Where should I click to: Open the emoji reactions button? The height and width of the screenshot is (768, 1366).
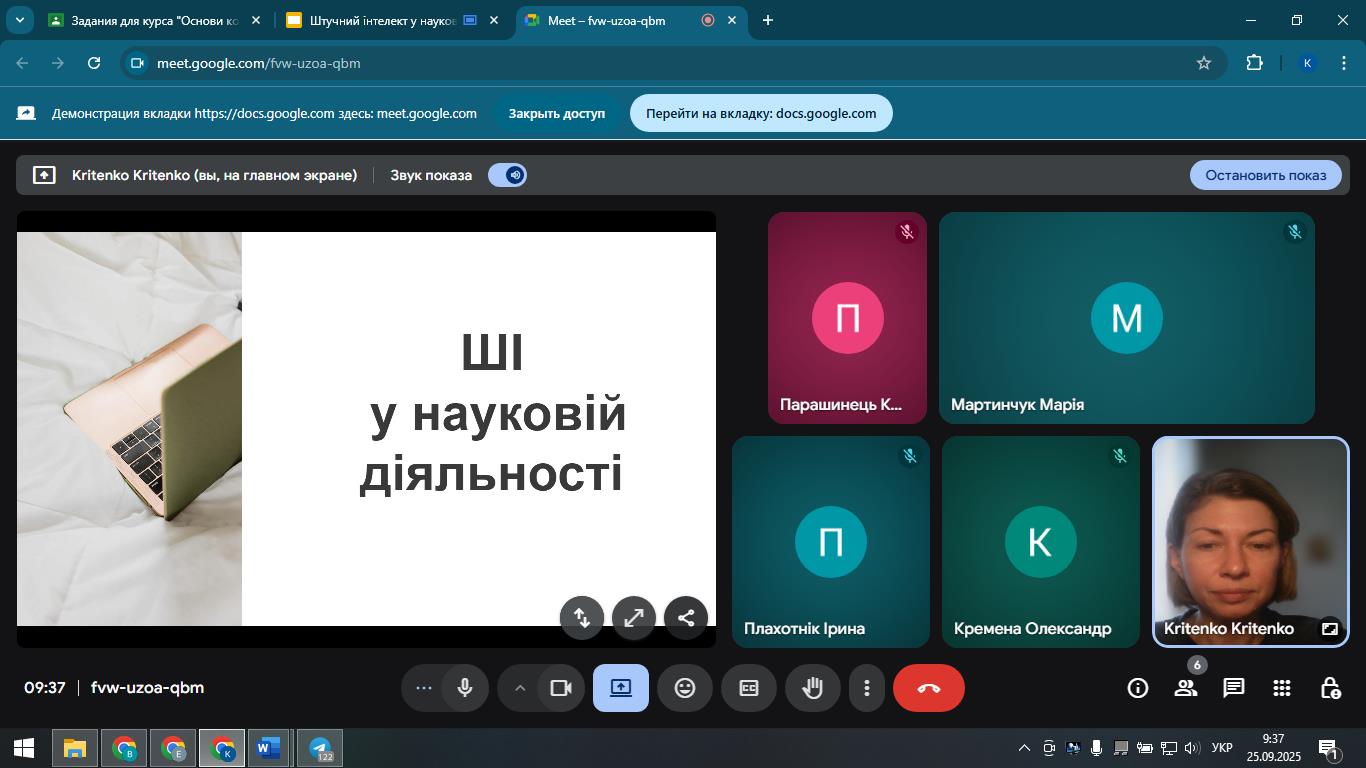click(x=684, y=688)
